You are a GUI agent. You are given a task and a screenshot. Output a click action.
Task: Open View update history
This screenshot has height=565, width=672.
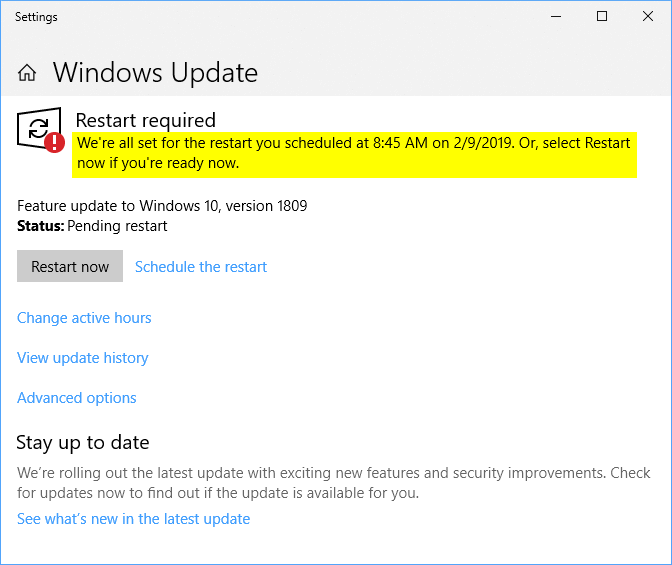(x=83, y=358)
